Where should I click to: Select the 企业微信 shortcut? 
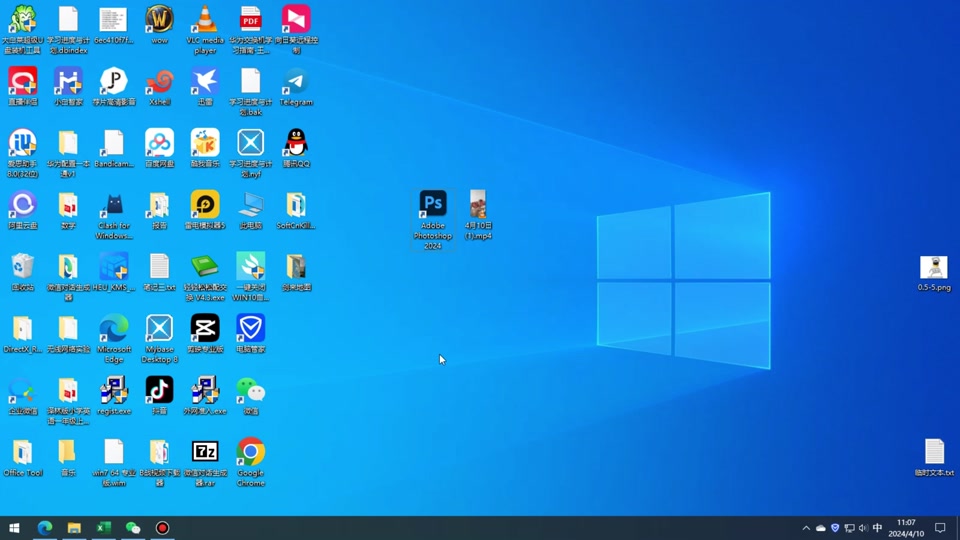[x=23, y=396]
